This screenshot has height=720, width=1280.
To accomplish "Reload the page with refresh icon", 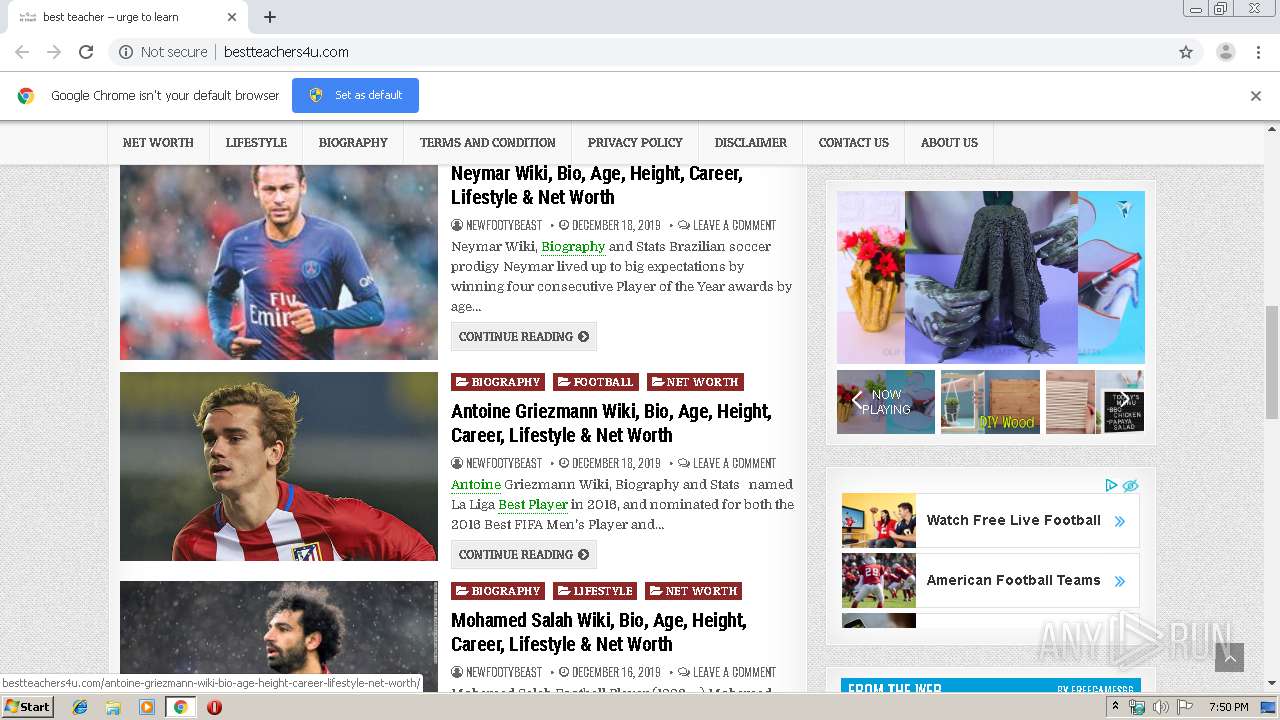I will 86,52.
